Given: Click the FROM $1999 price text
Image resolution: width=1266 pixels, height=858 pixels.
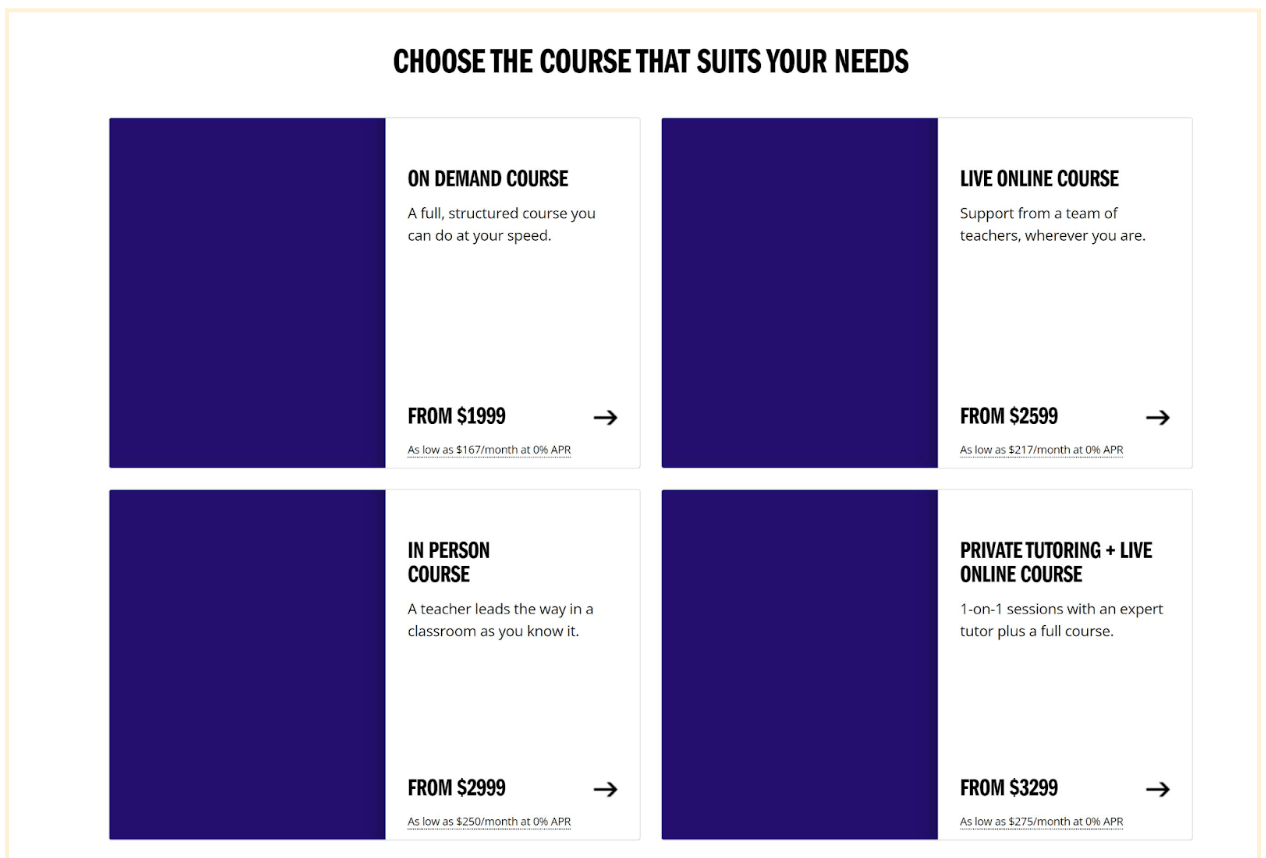Looking at the screenshot, I should pyautogui.click(x=456, y=416).
